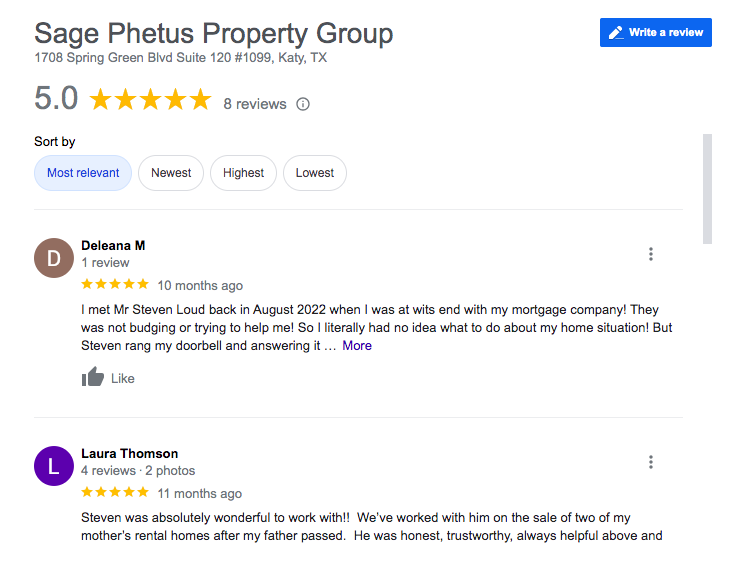This screenshot has width=730, height=561.
Task: Click the Write a review button
Action: (655, 33)
